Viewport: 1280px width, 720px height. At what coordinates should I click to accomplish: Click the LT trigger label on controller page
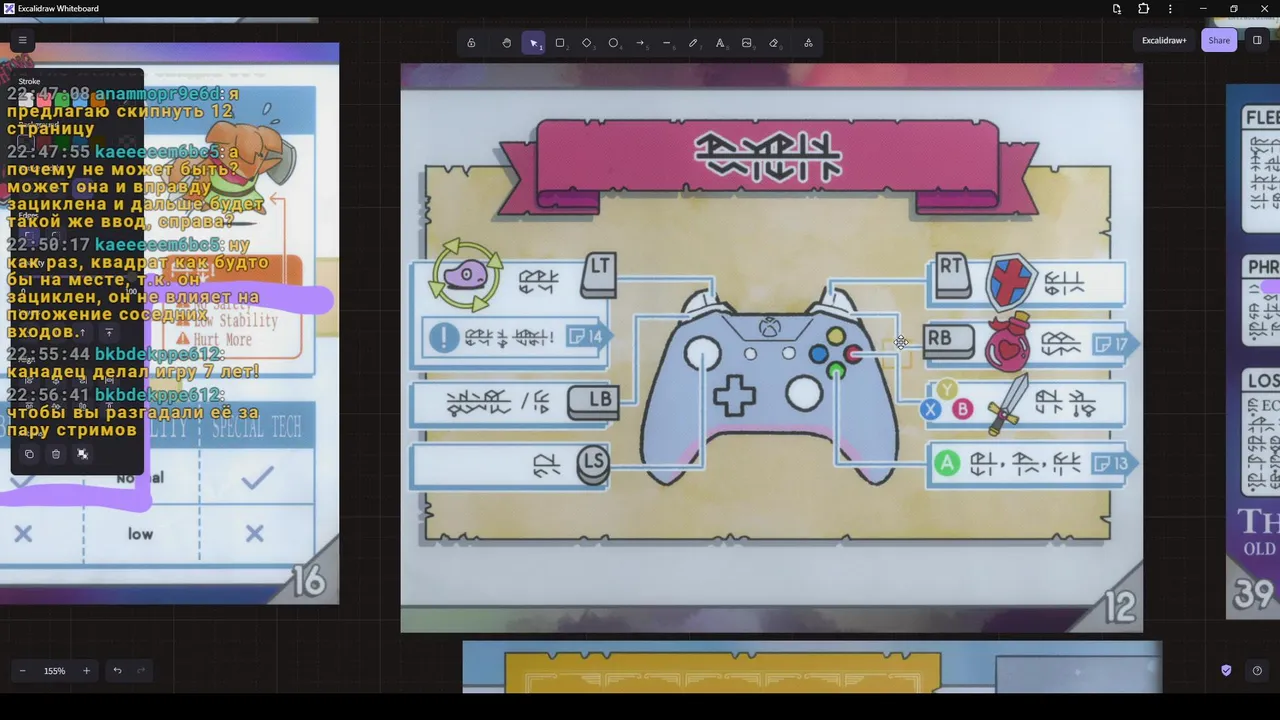599,273
